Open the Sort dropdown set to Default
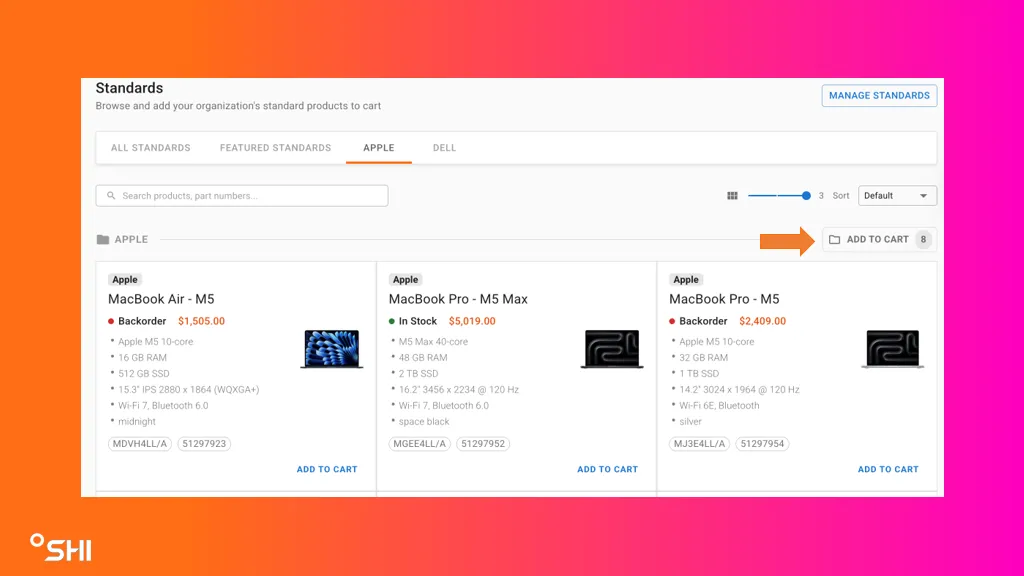Image resolution: width=1024 pixels, height=576 pixels. [x=897, y=196]
